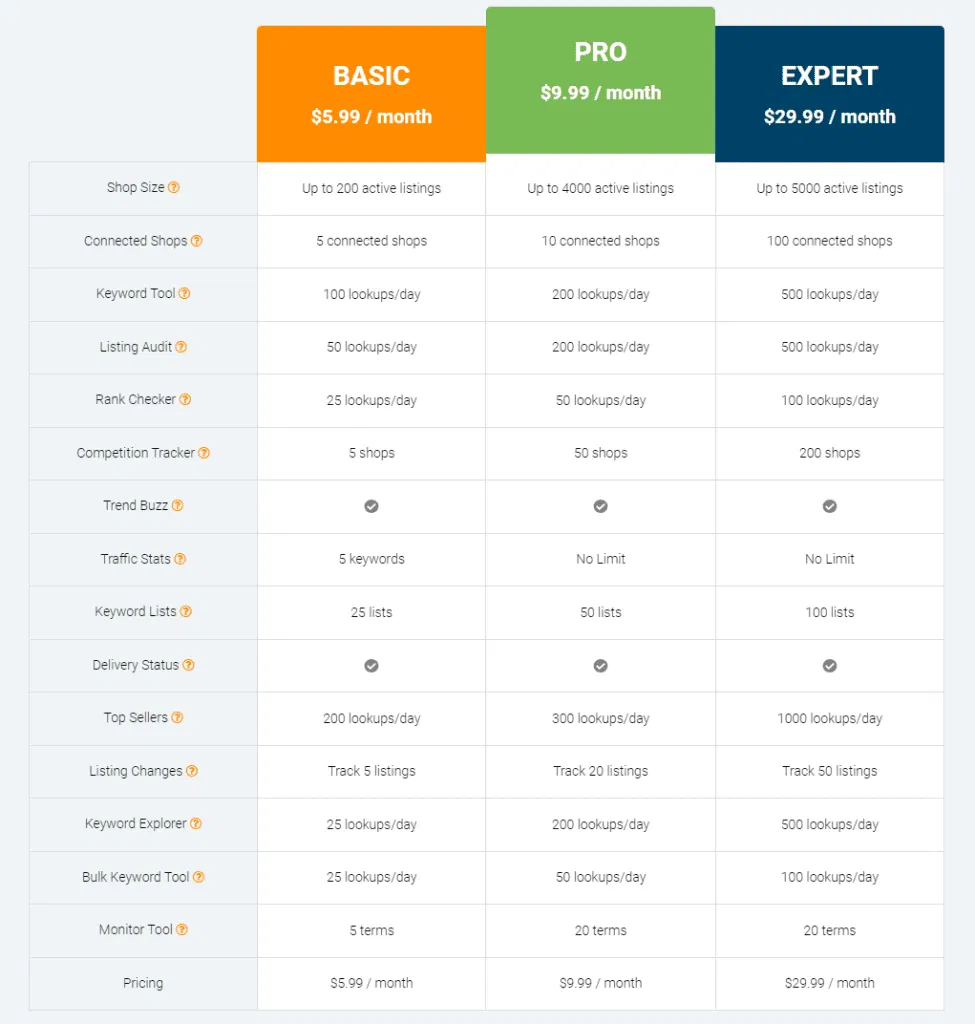Open the Trend Buzz help tooltip icon

[x=176, y=506]
